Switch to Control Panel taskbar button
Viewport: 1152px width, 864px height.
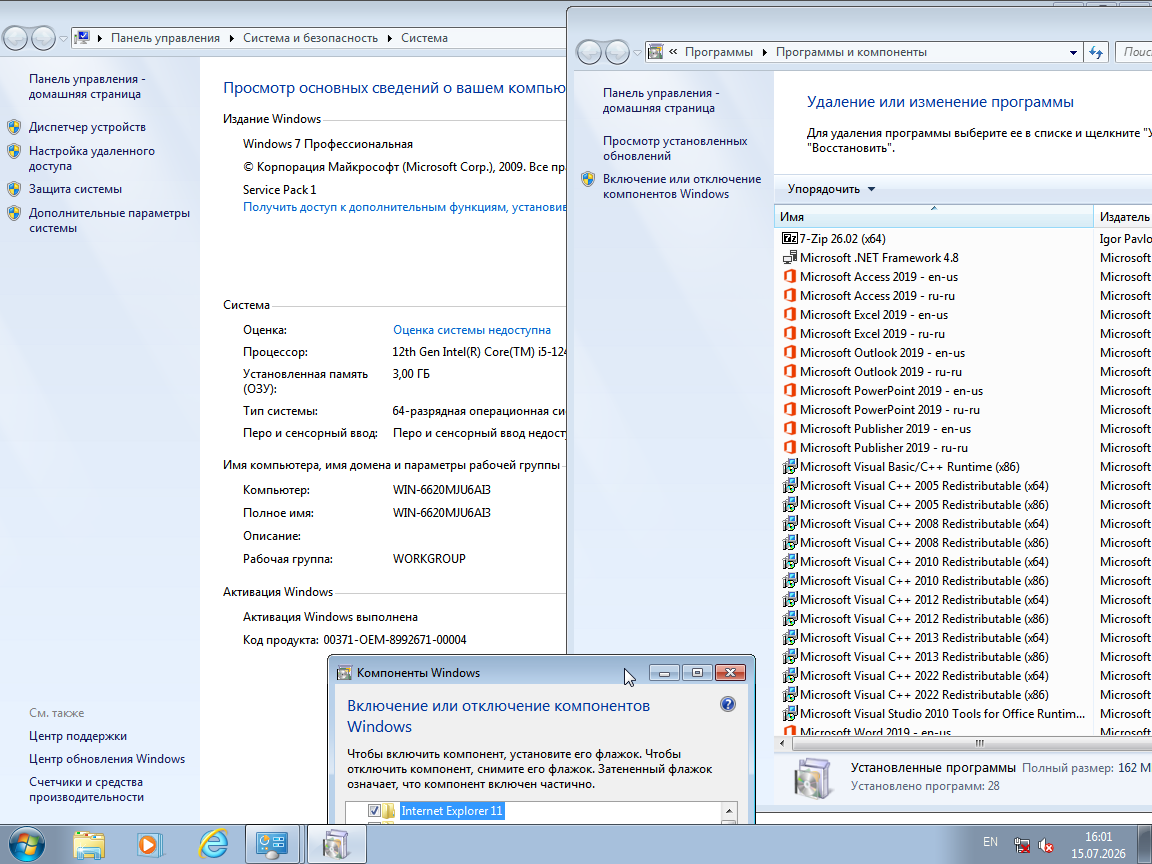272,844
